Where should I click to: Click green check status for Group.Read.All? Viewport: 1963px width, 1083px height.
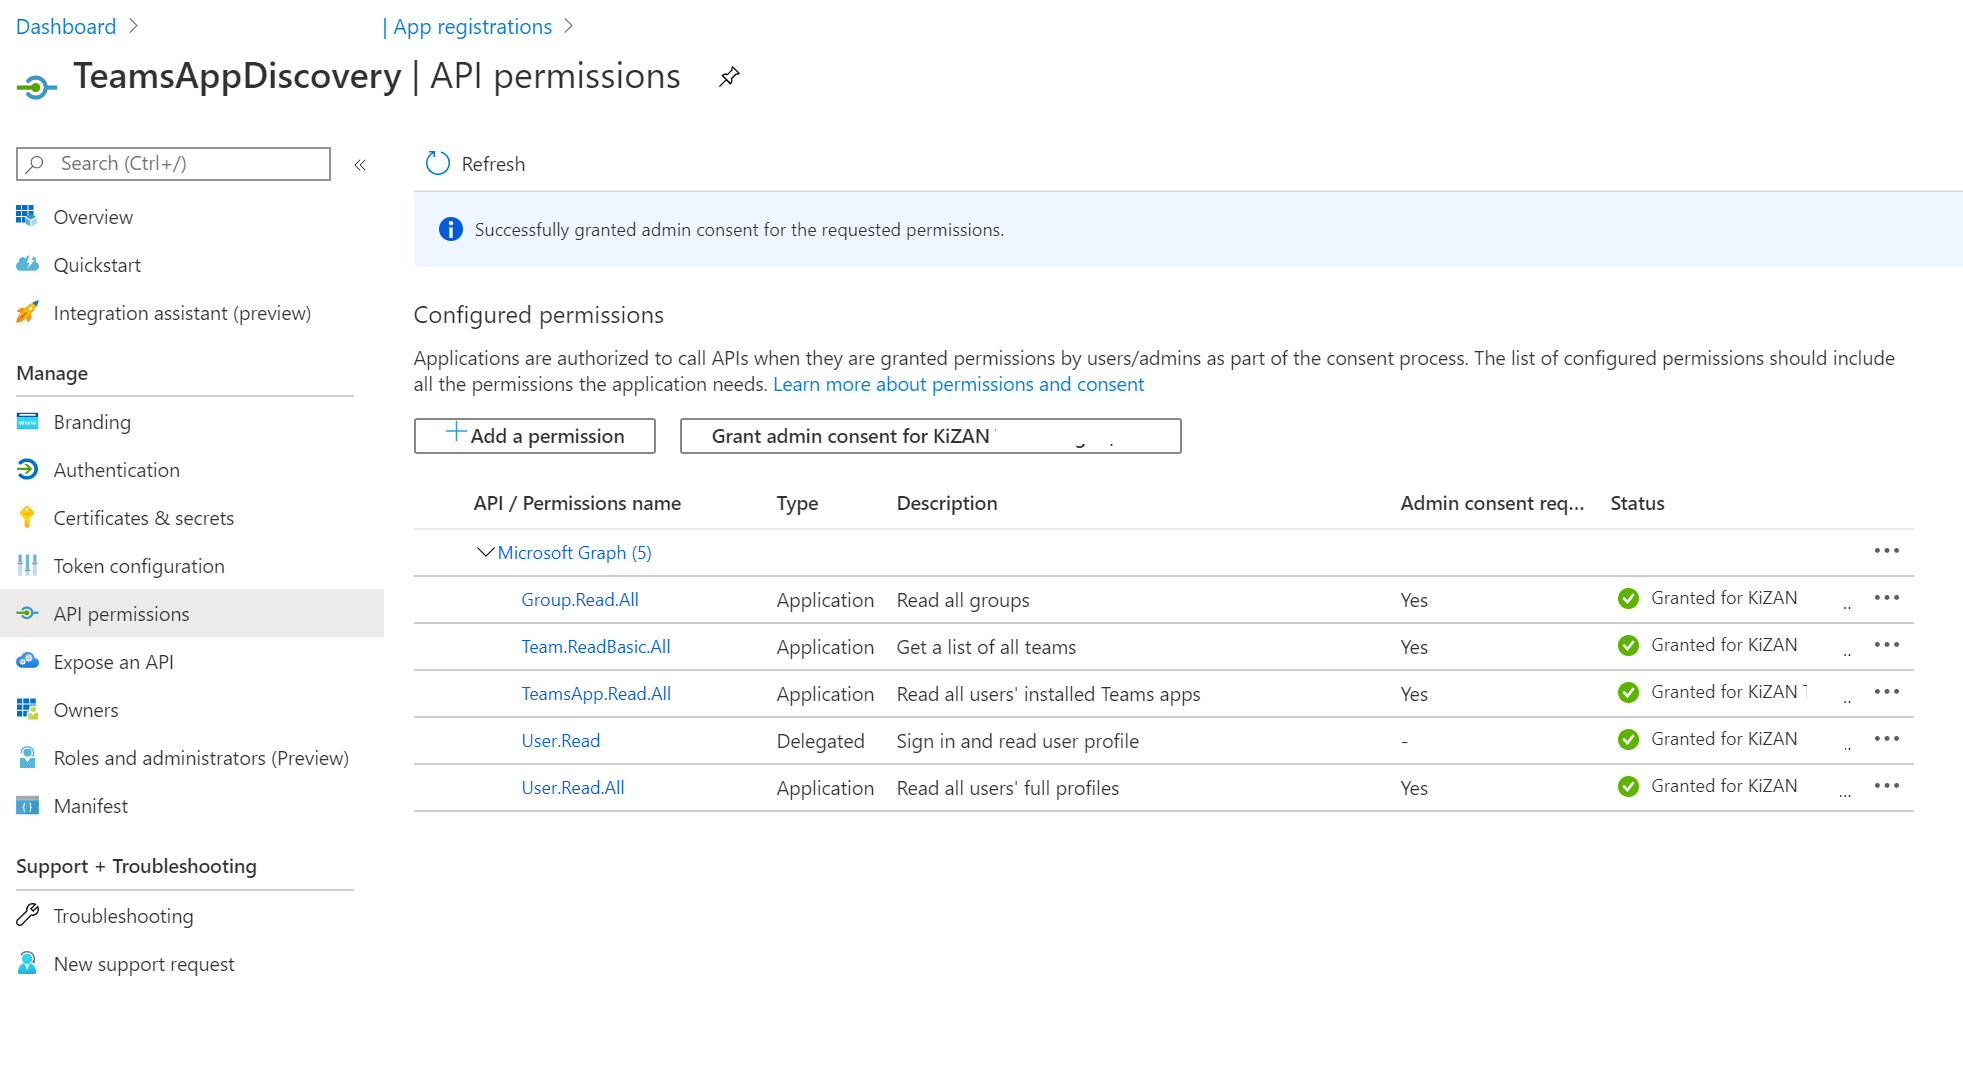click(x=1628, y=599)
